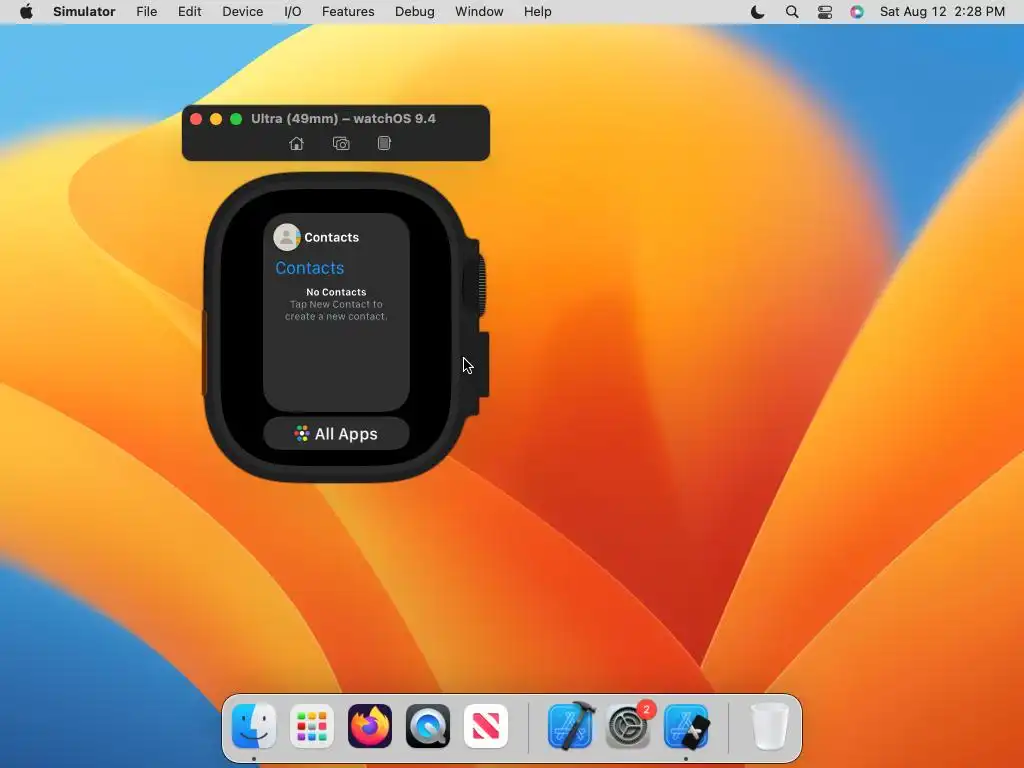Click the date and time in the menu bar
This screenshot has height=768, width=1024.
pyautogui.click(x=942, y=12)
